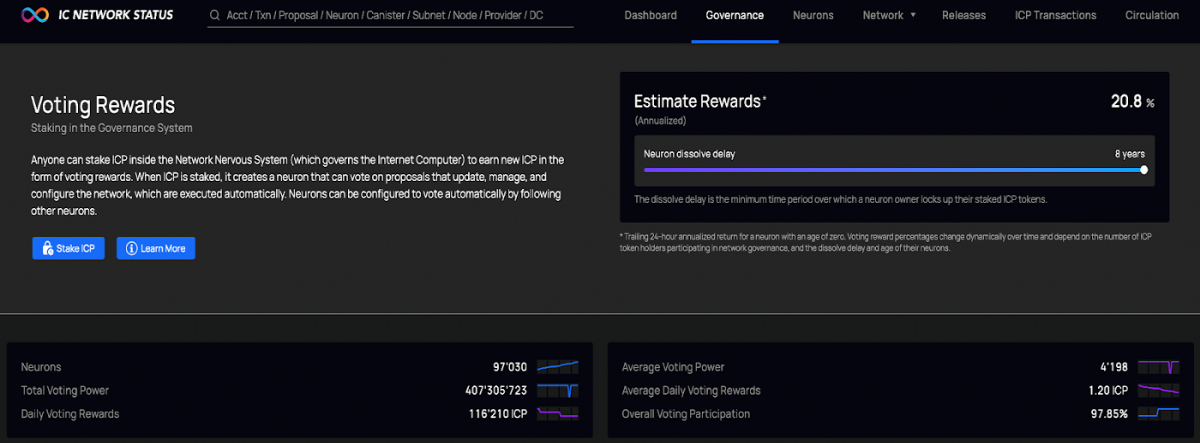Open ICP Transactions page

pyautogui.click(x=1055, y=15)
